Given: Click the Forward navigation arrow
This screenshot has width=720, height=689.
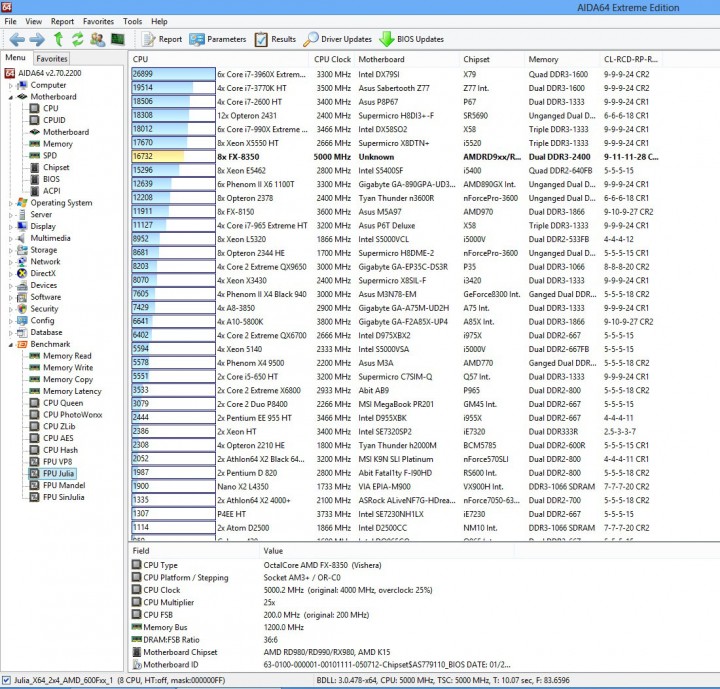Looking at the screenshot, I should pyautogui.click(x=37, y=40).
